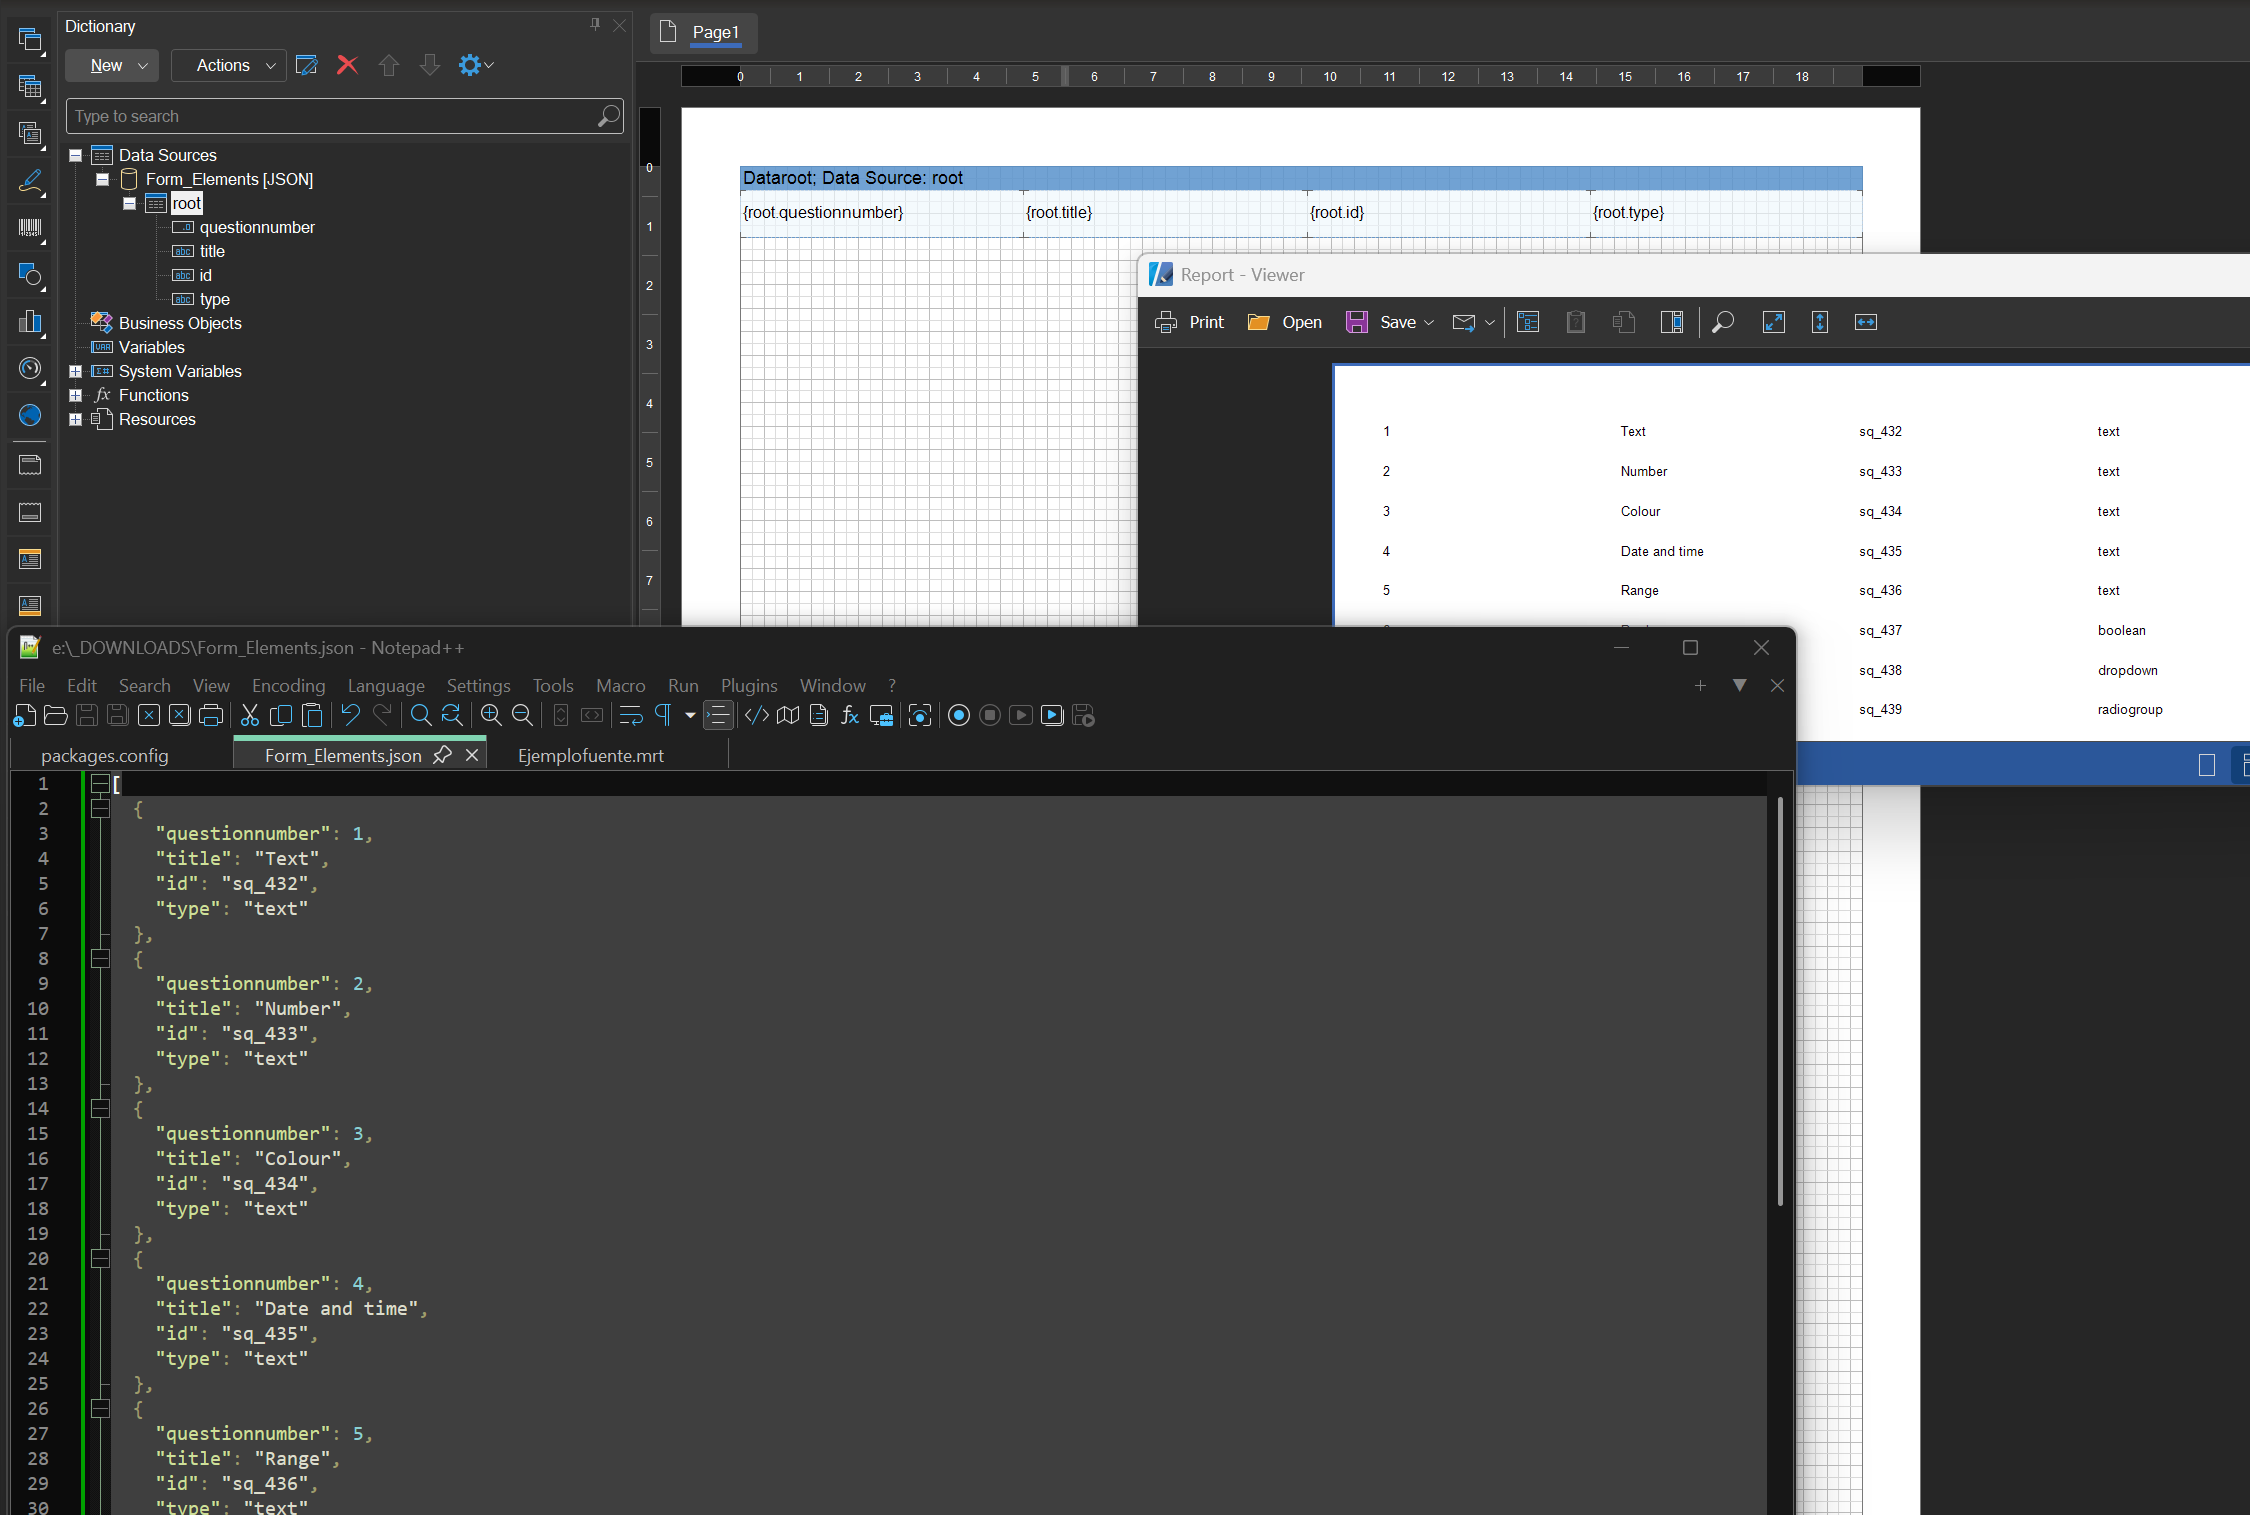Toggle the indent guide button in Notepad++
Screen dimensions: 2250x1515
coord(718,715)
